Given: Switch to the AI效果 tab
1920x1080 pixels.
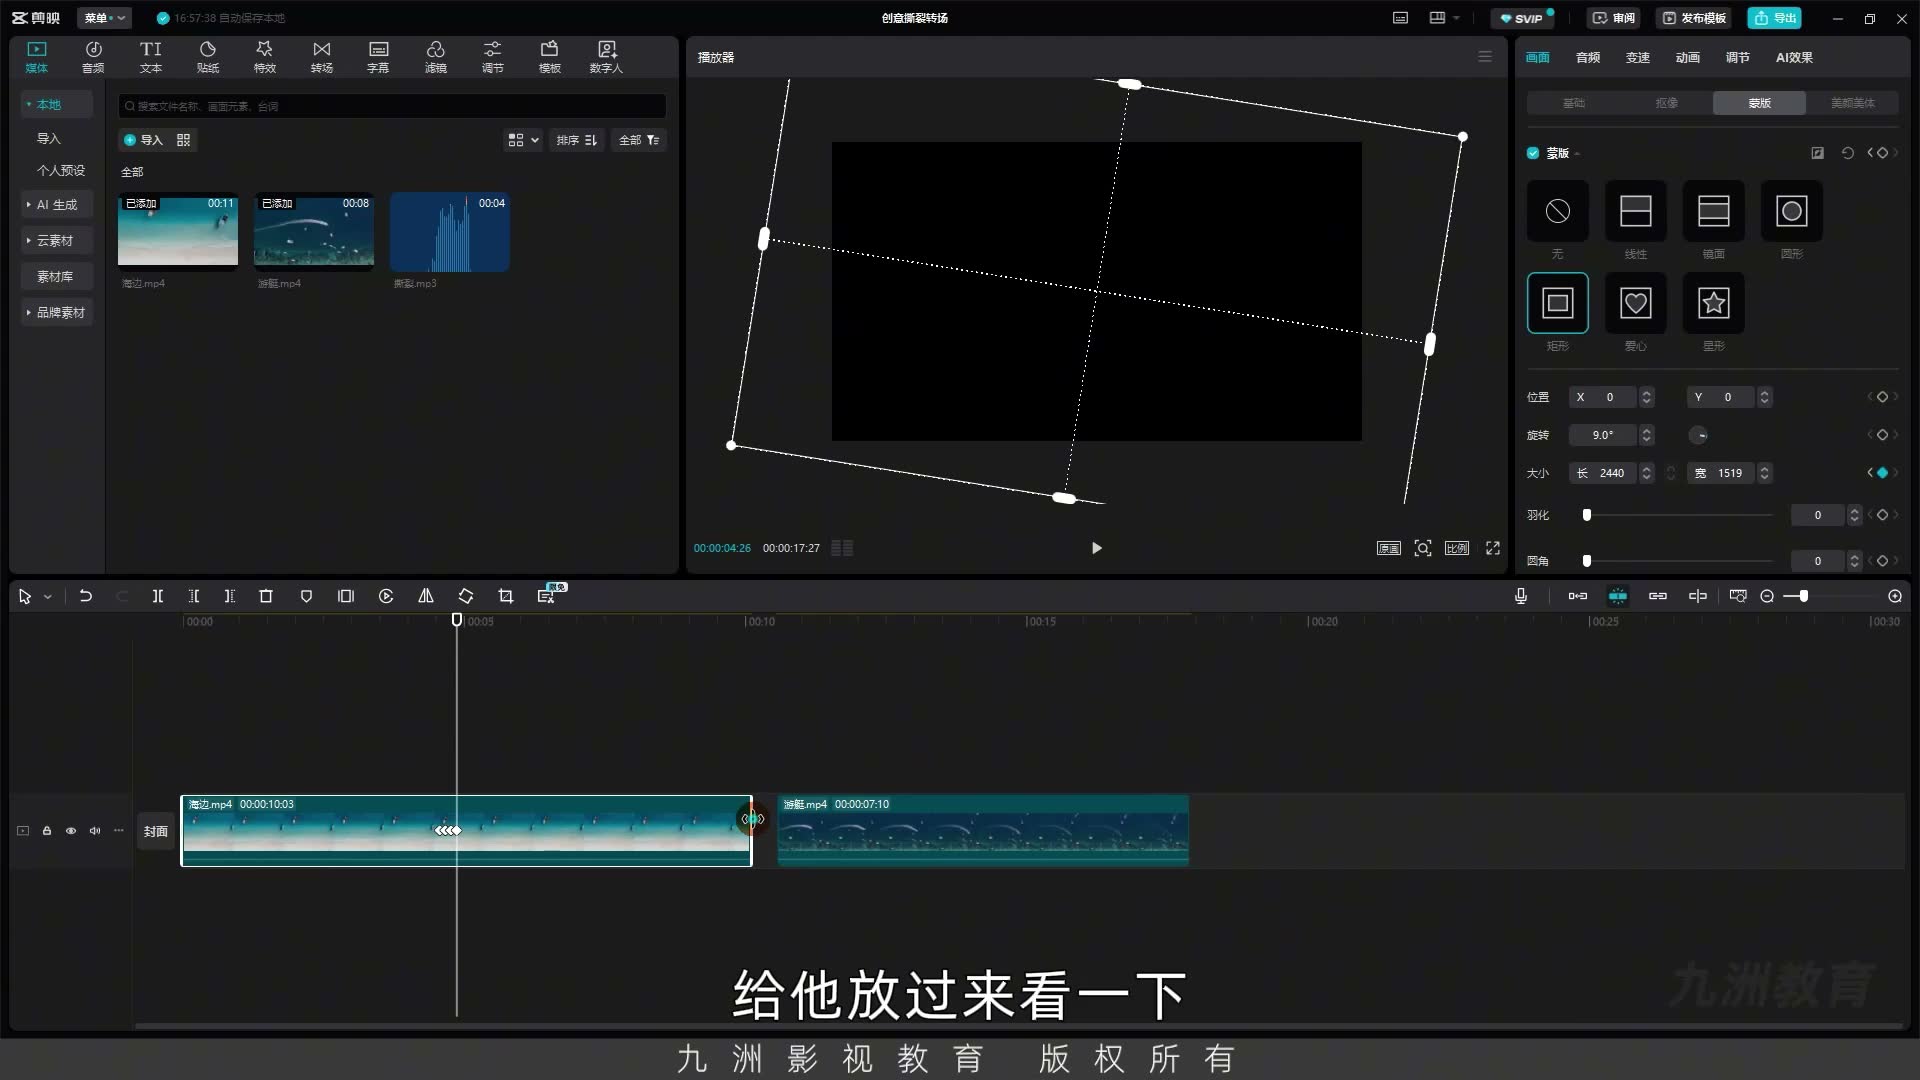Looking at the screenshot, I should [1794, 57].
